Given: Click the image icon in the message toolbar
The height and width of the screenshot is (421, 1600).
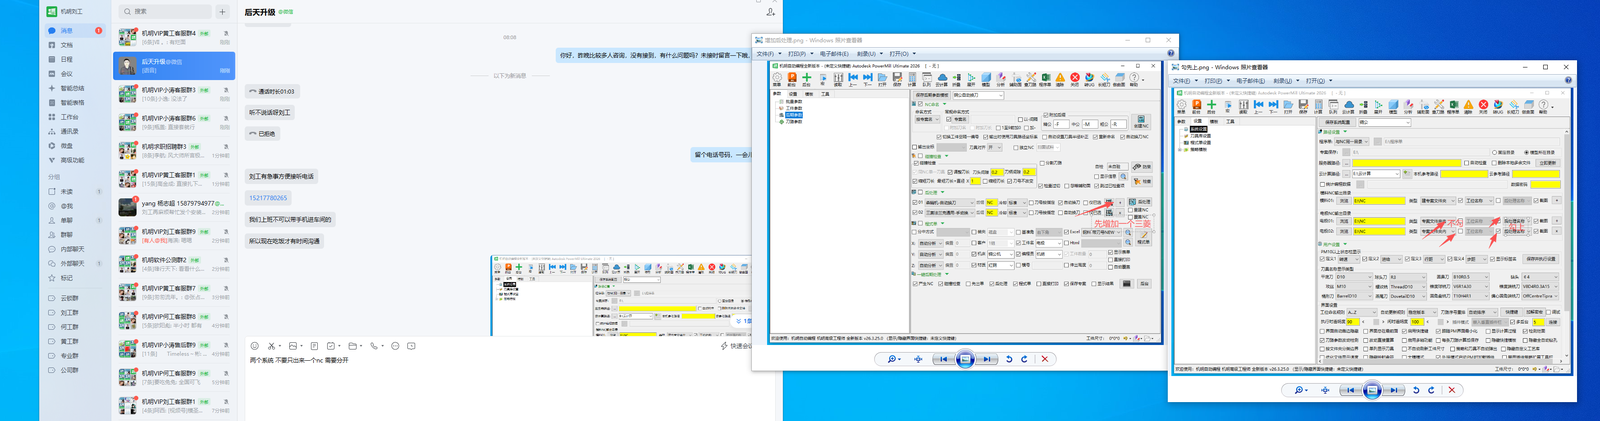Looking at the screenshot, I should point(292,346).
